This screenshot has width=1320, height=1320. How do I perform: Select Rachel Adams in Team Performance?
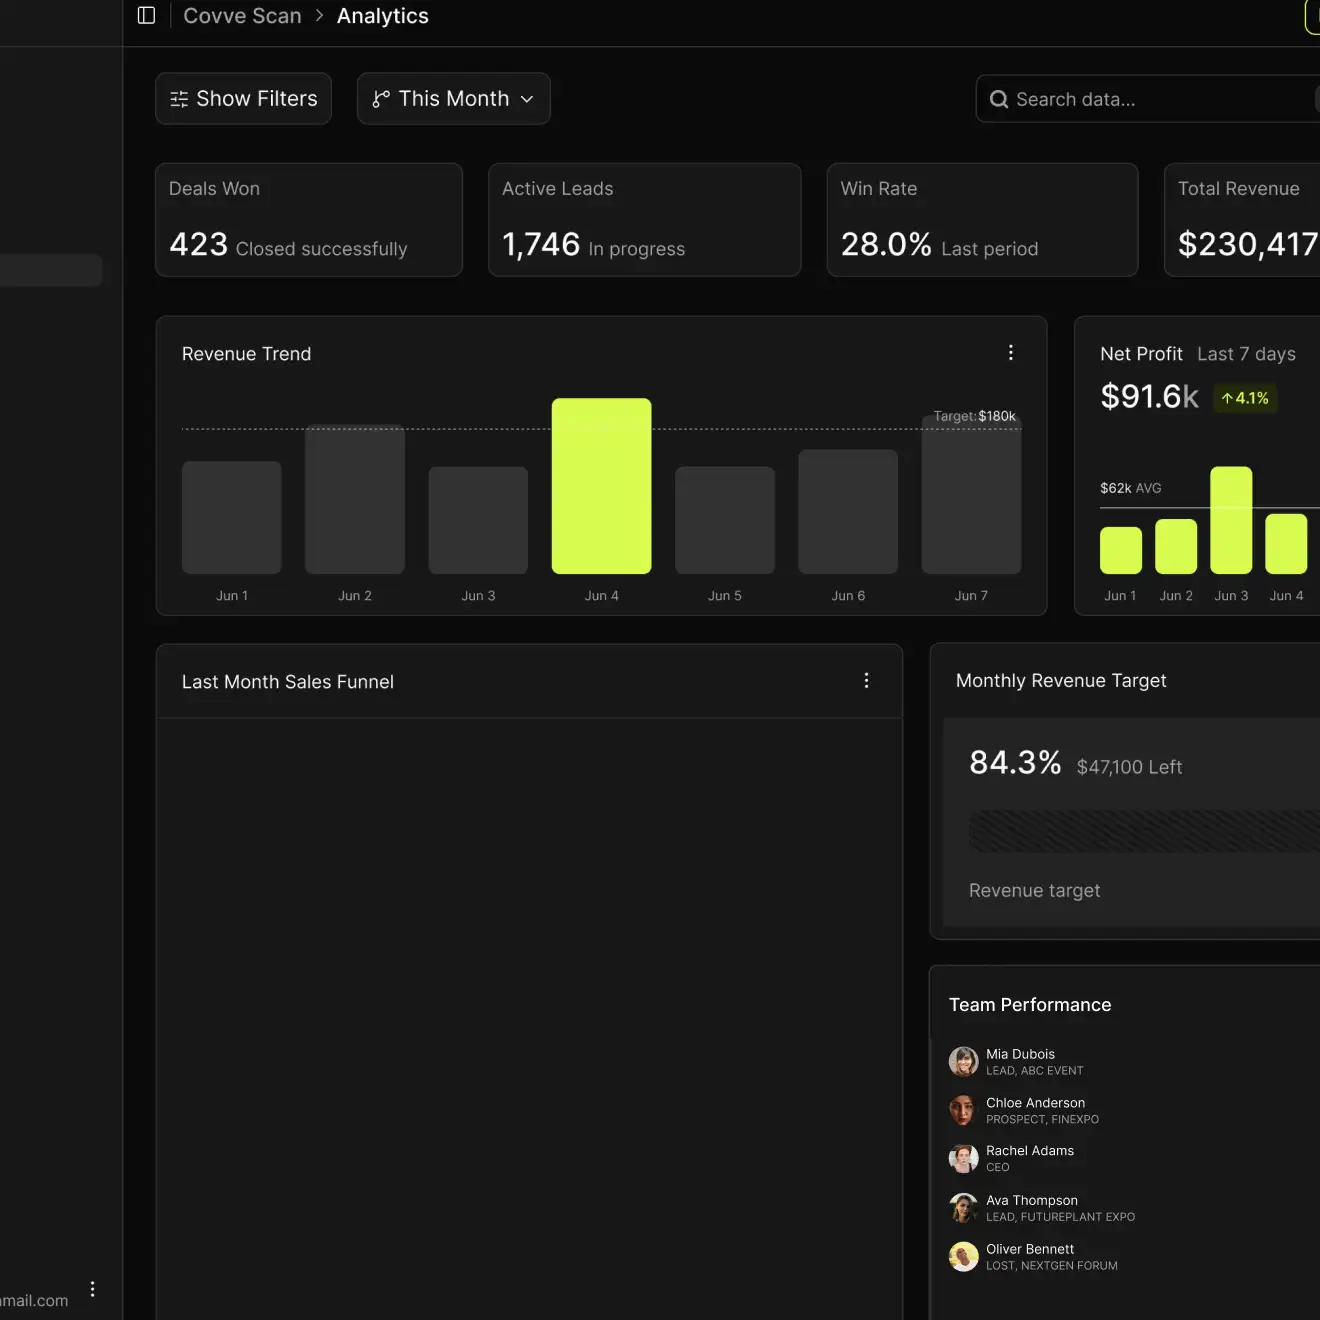1030,1151
